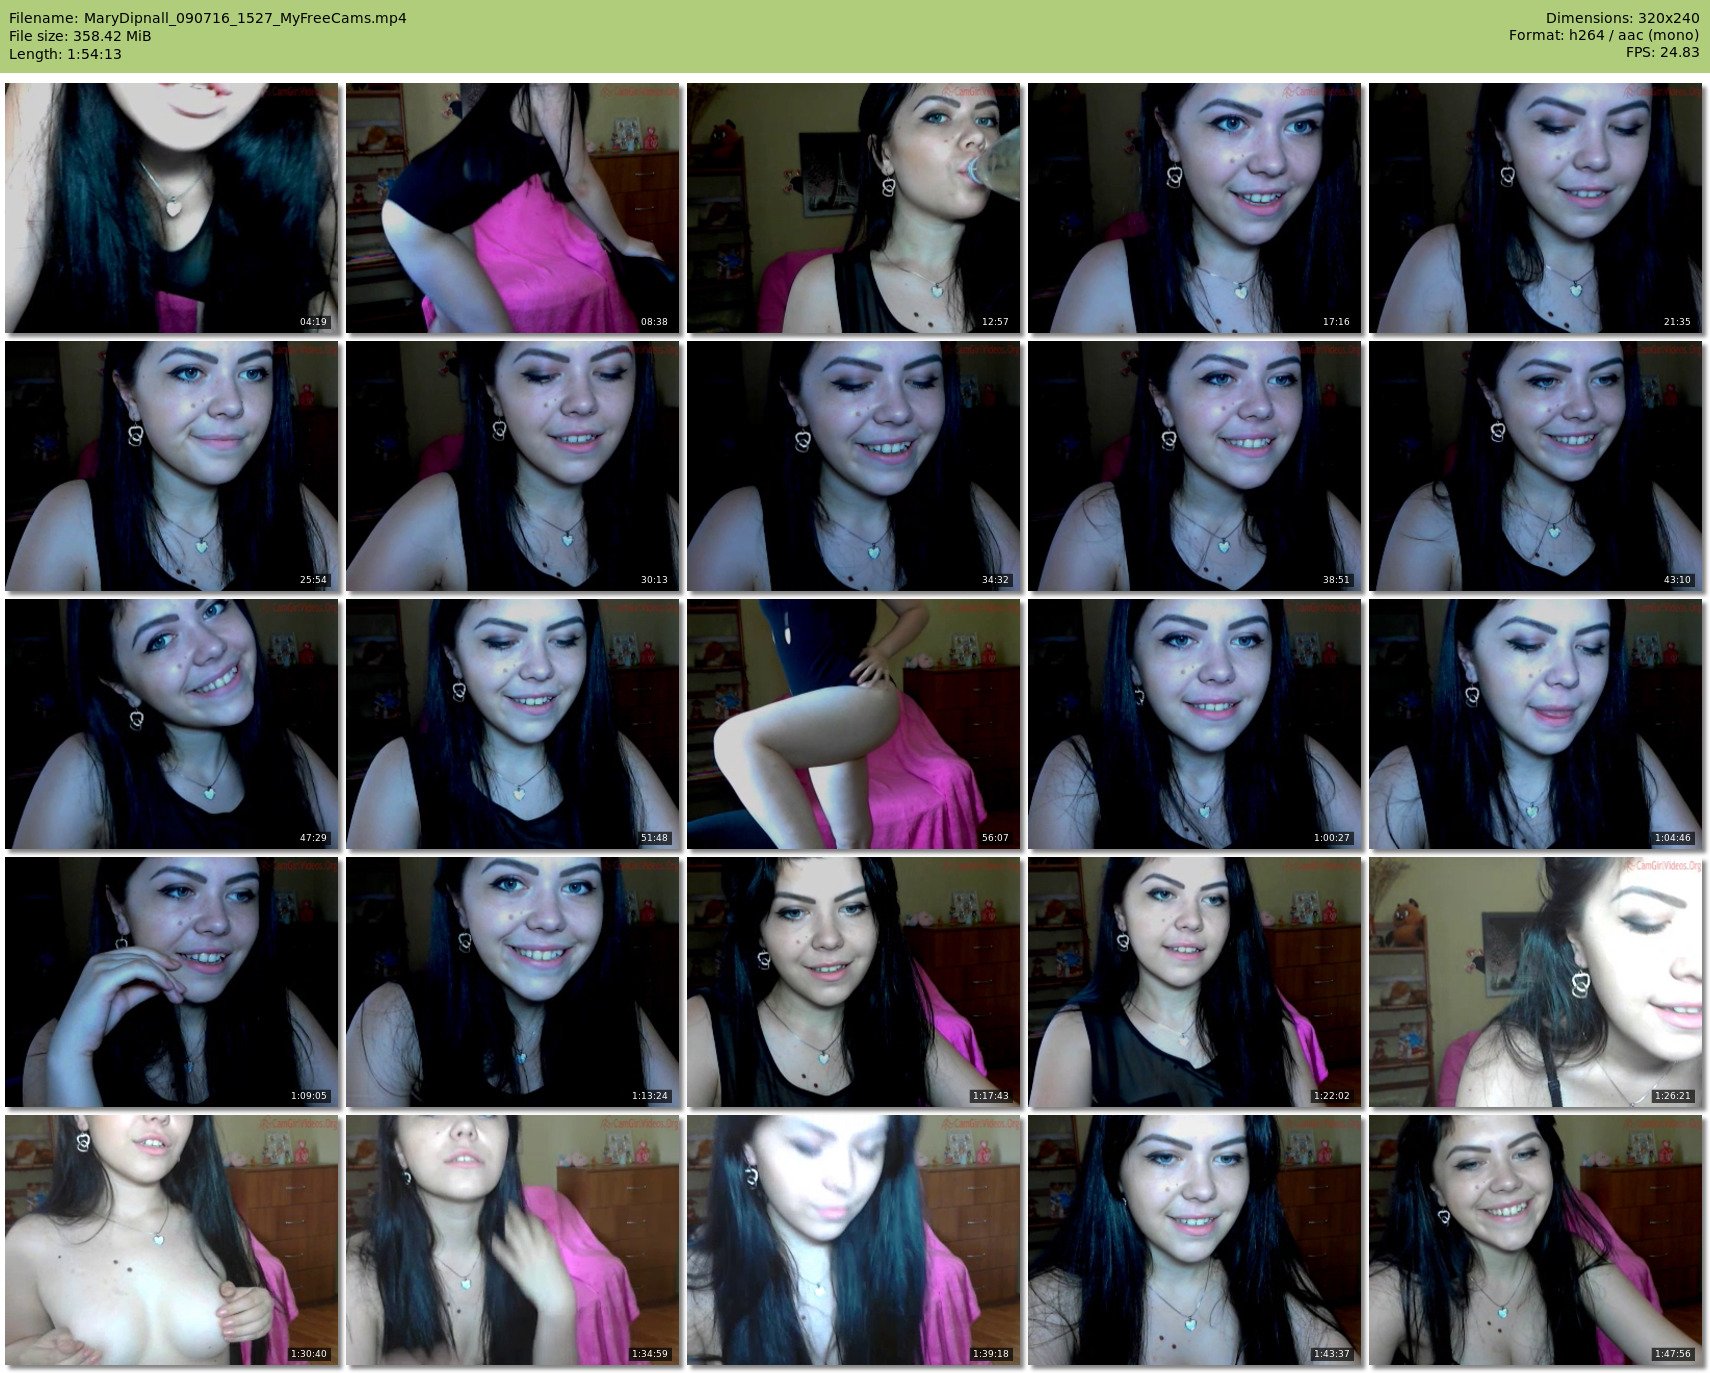
Task: Choose the thumbnail at 1:39:18
Action: click(x=854, y=1240)
